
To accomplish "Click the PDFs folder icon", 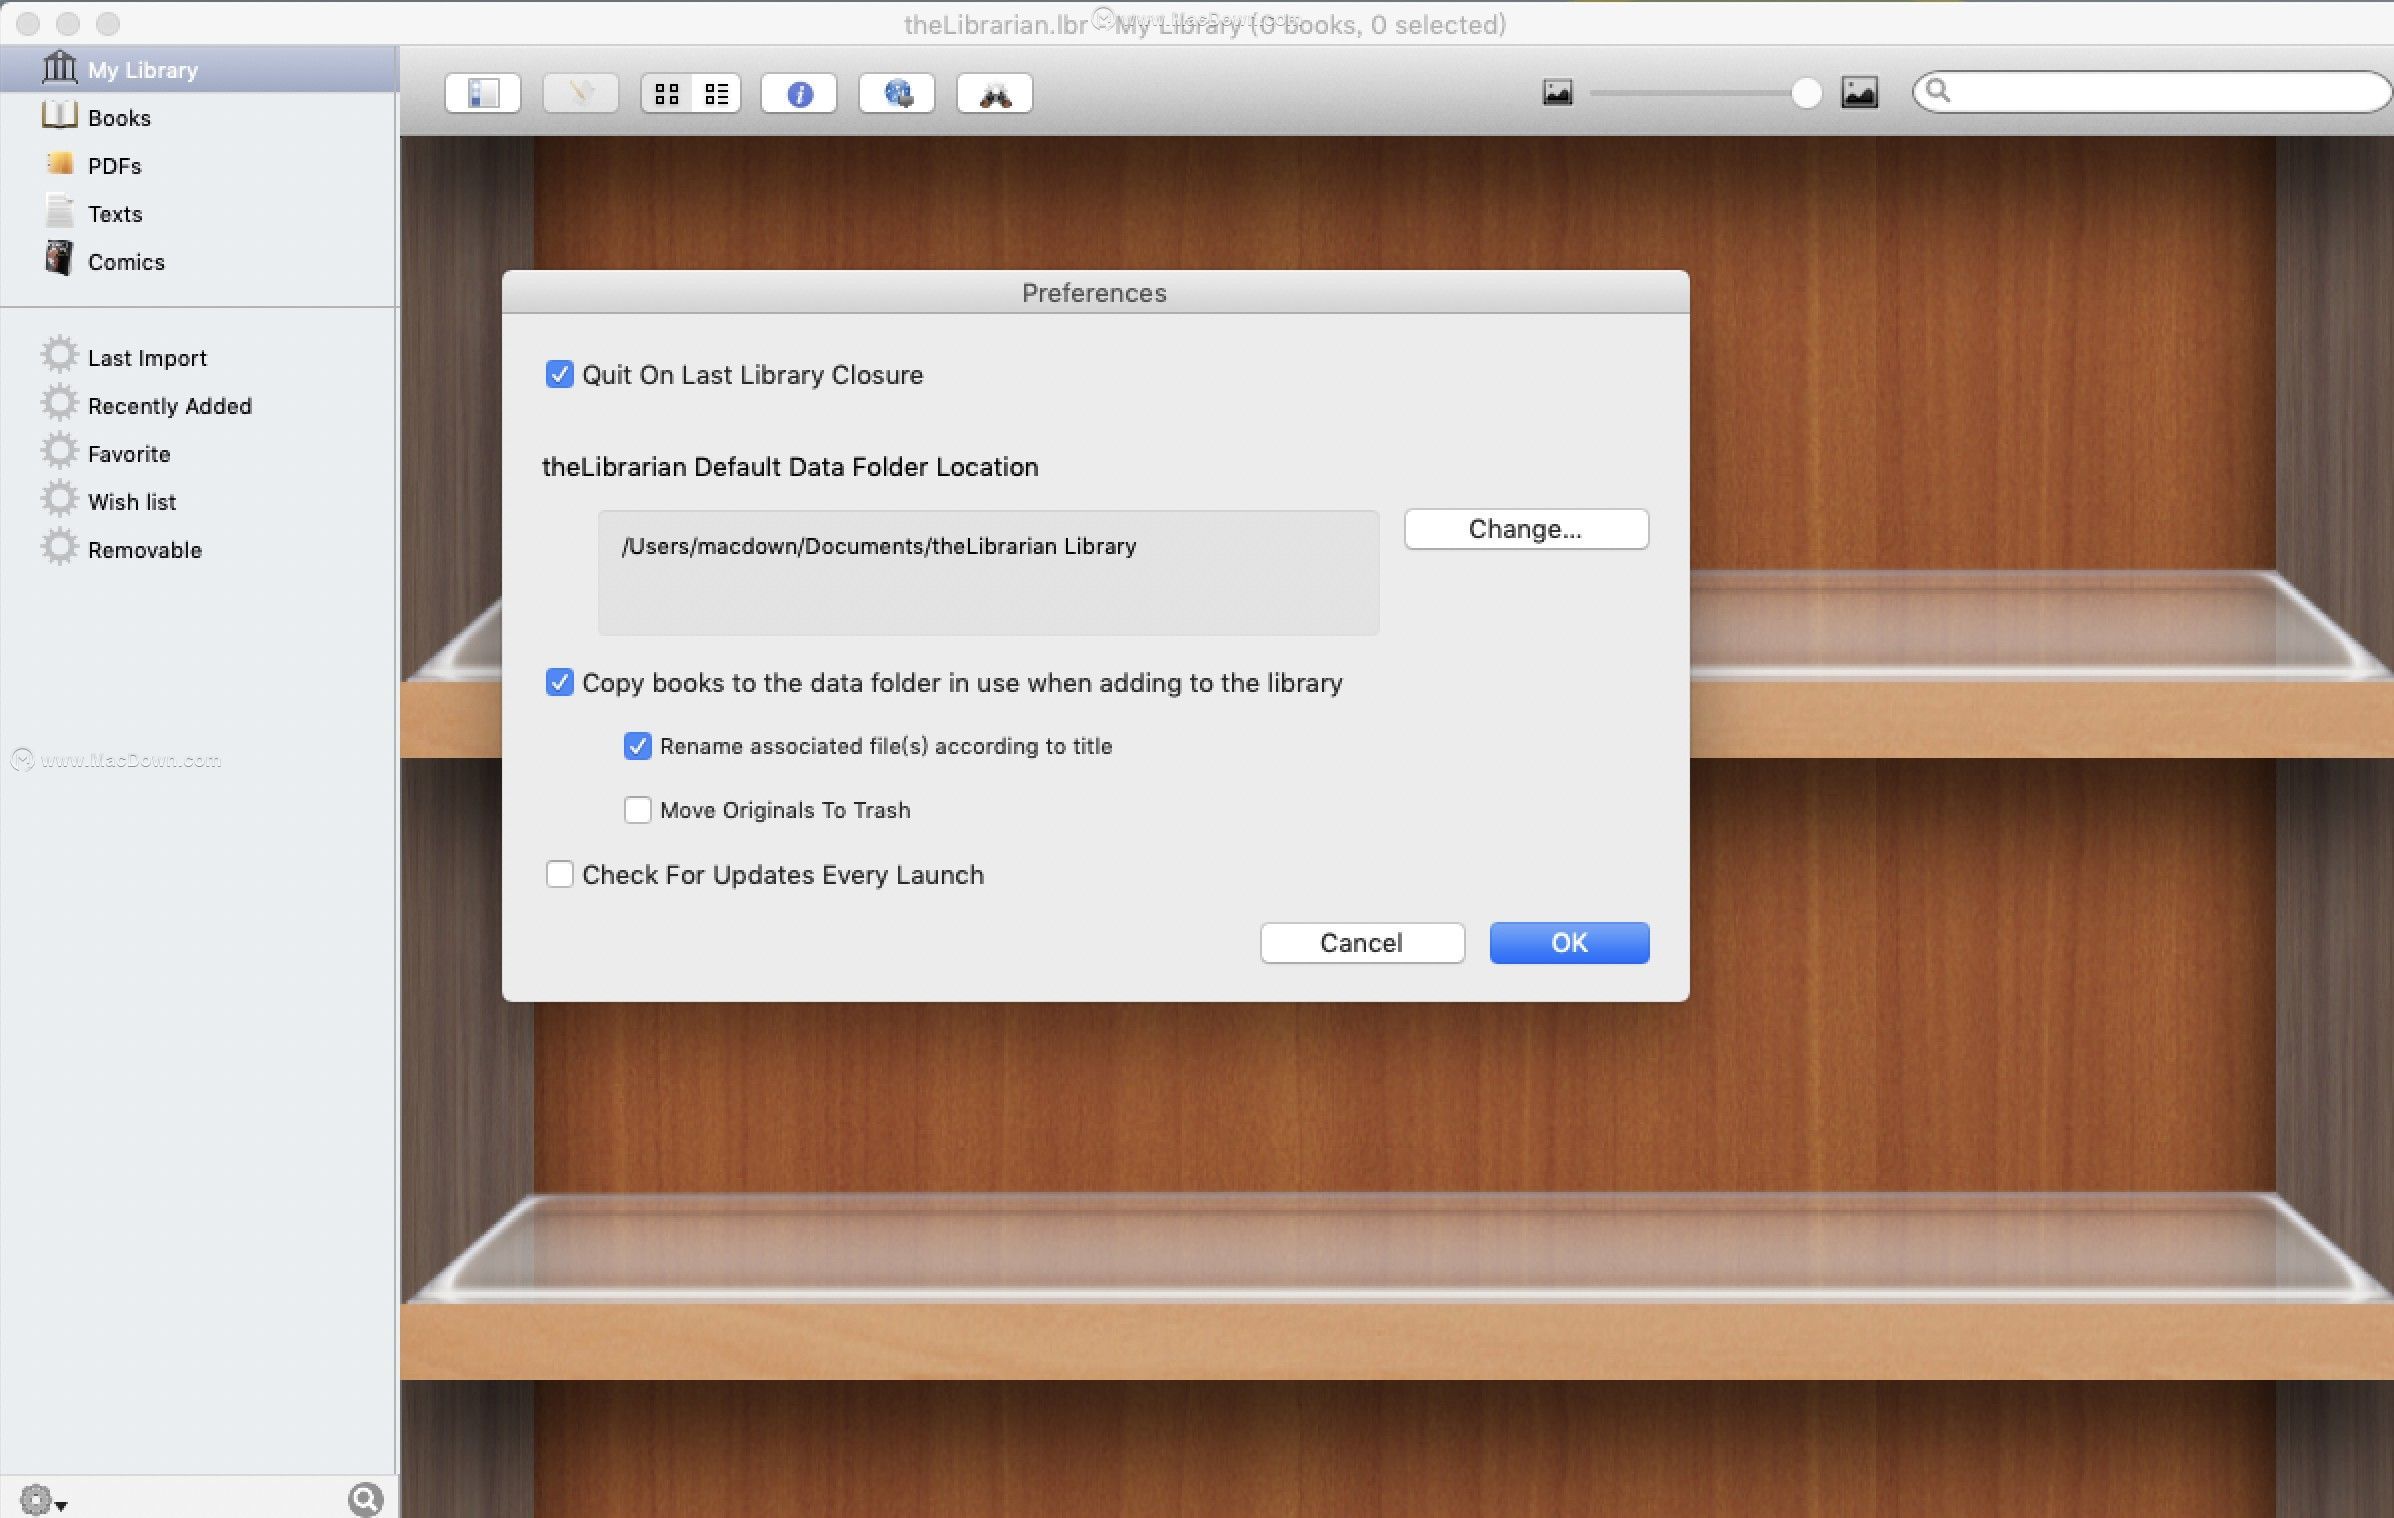I will point(60,162).
